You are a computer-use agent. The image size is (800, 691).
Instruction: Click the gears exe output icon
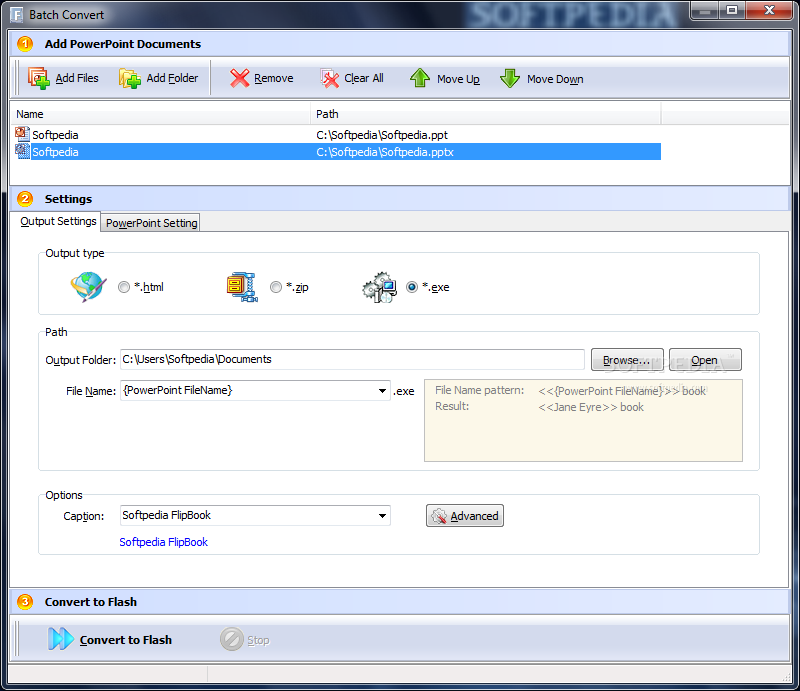tap(380, 287)
